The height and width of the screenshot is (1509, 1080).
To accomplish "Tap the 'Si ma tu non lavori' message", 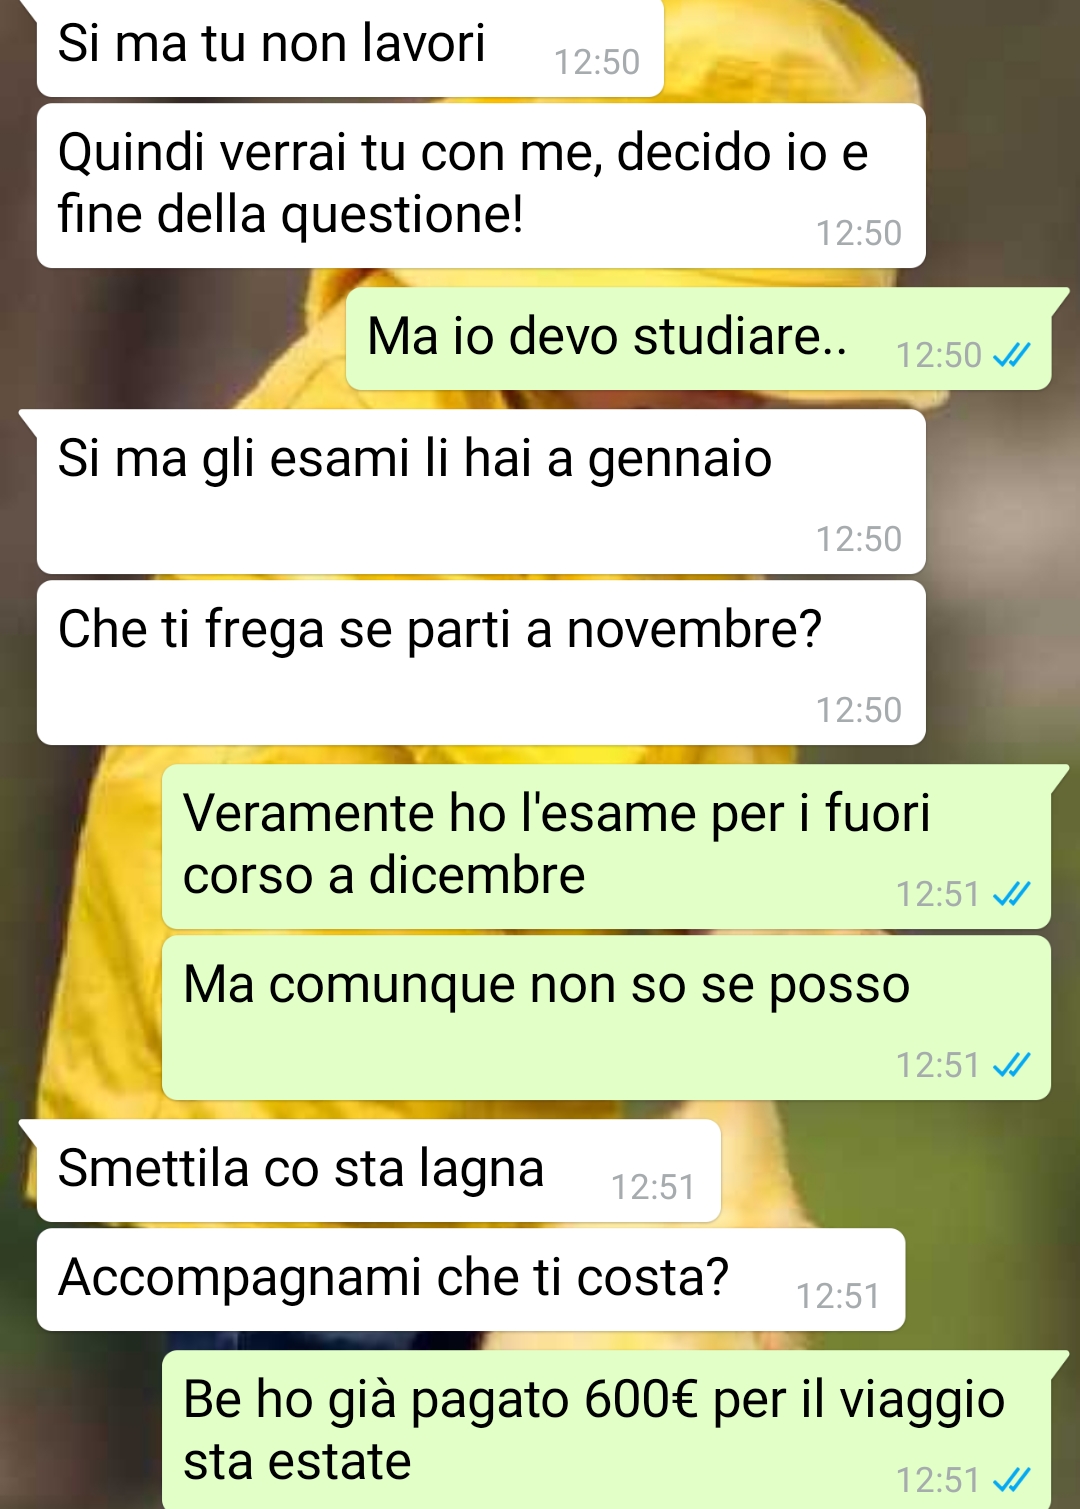I will point(350,47).
